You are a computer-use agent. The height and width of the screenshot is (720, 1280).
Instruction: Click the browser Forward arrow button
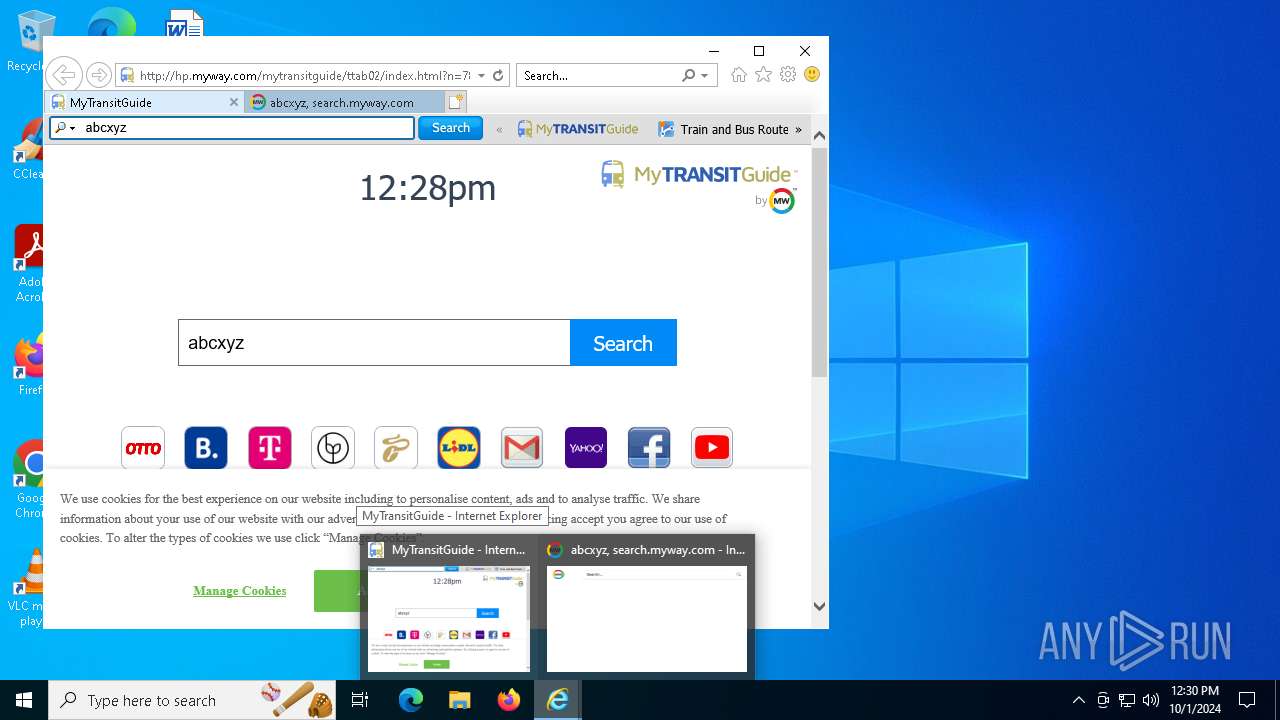coord(98,75)
